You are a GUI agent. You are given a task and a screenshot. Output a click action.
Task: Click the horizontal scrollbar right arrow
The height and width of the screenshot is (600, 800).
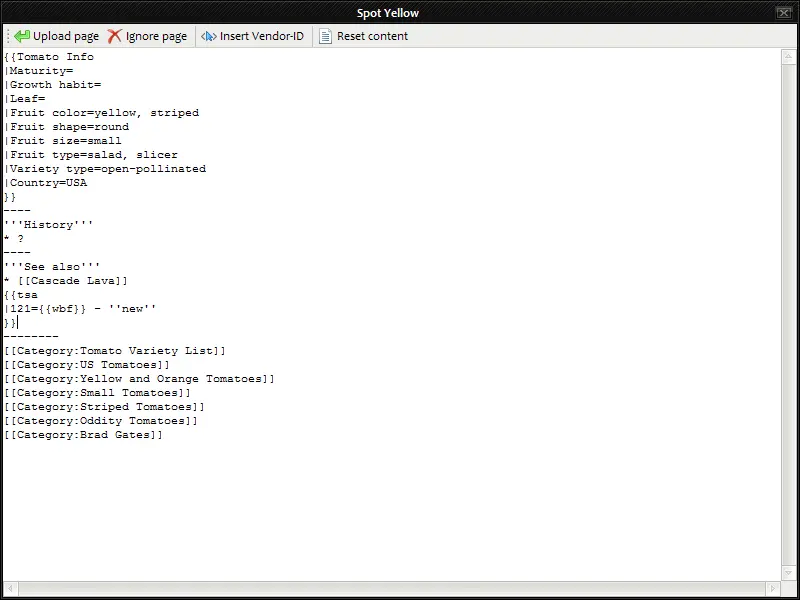point(773,588)
